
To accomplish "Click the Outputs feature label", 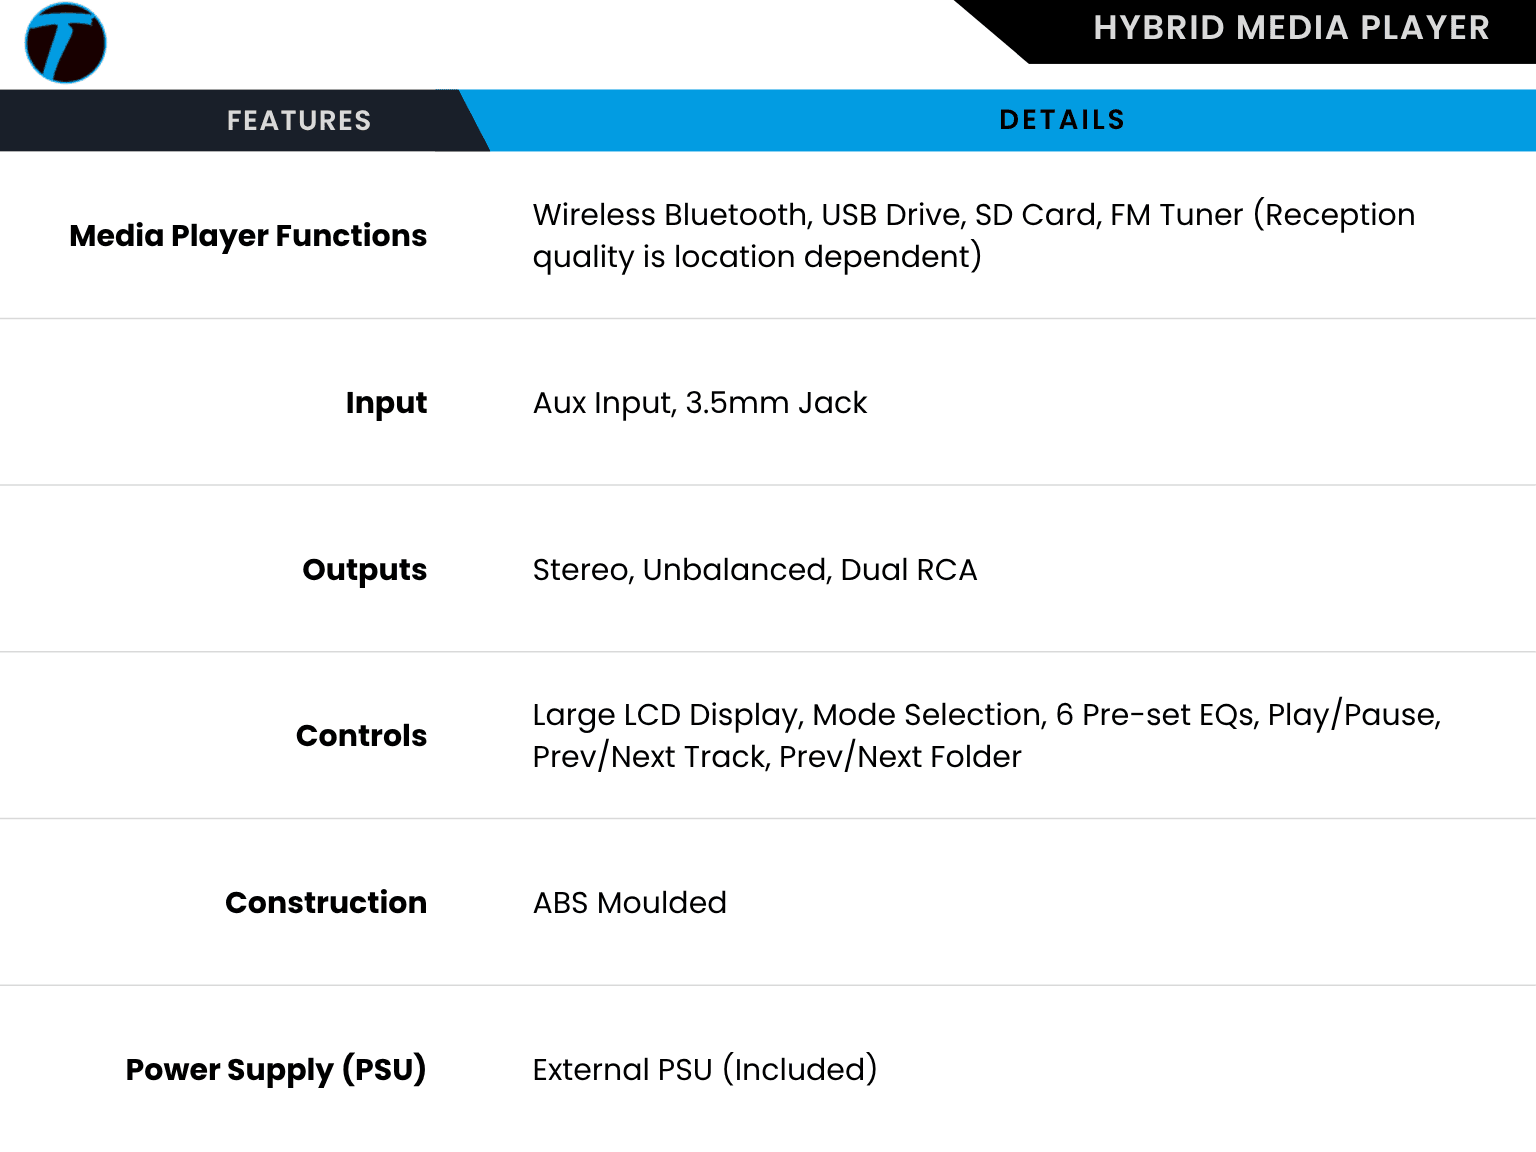I will tap(364, 570).
